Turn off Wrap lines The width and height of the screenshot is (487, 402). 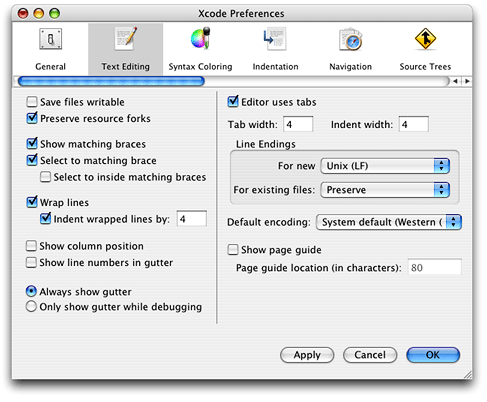pos(32,202)
